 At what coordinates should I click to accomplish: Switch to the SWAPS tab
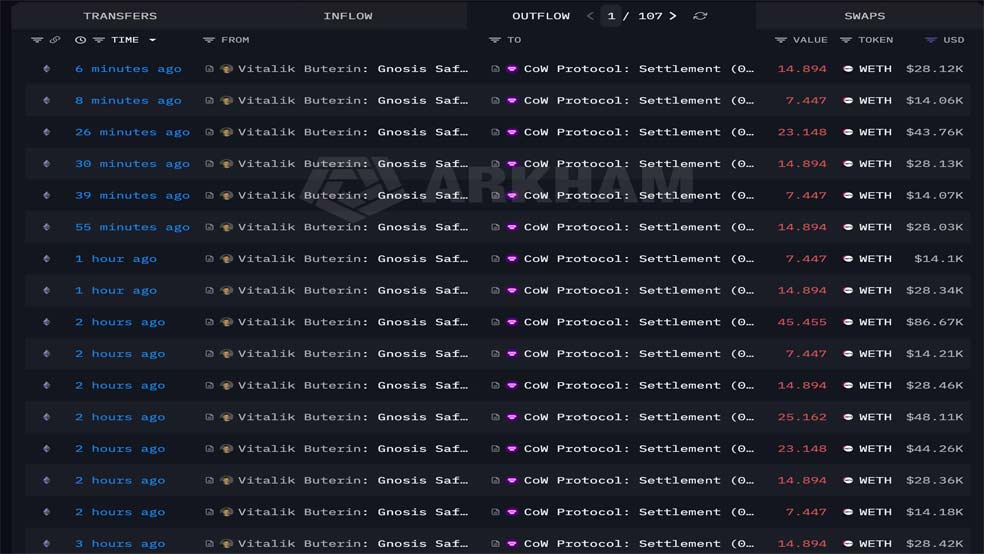click(864, 16)
